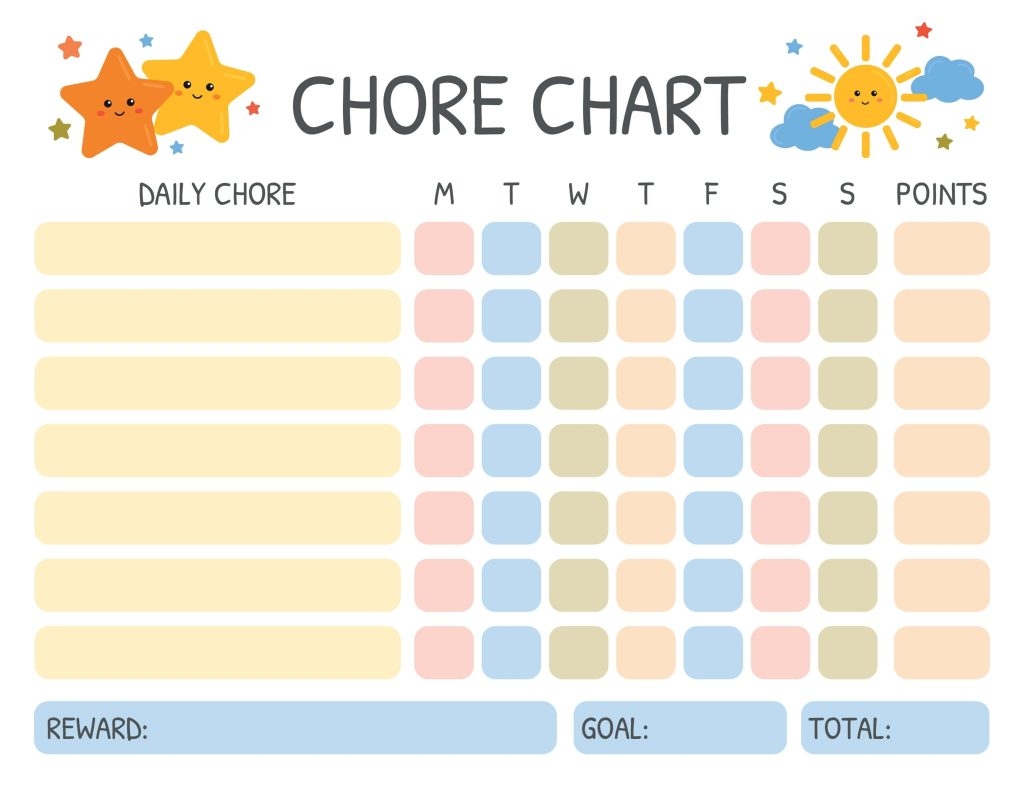
Task: Select the TOTAL field
Action: [x=895, y=728]
